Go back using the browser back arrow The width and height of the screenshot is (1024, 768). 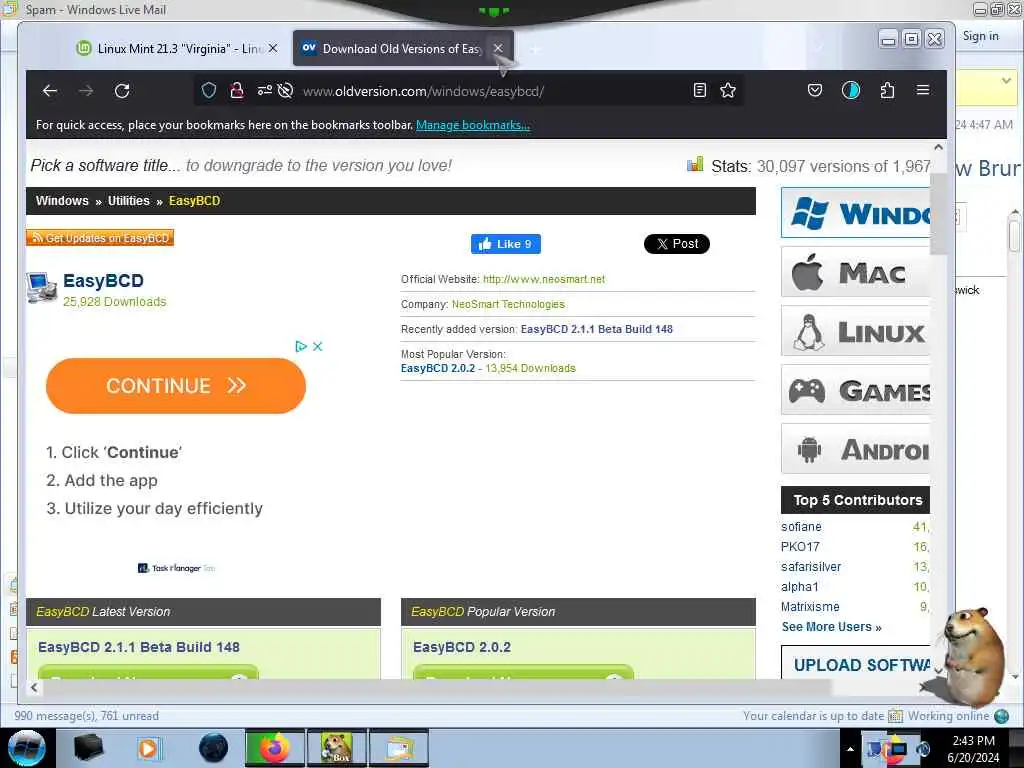coord(50,91)
